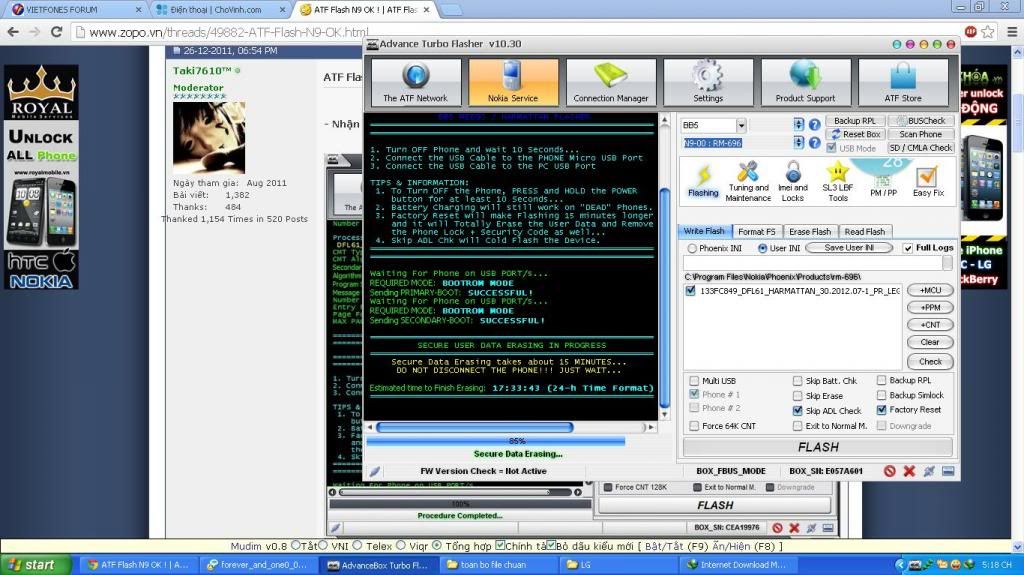Open The ATF Network section

coord(416,82)
